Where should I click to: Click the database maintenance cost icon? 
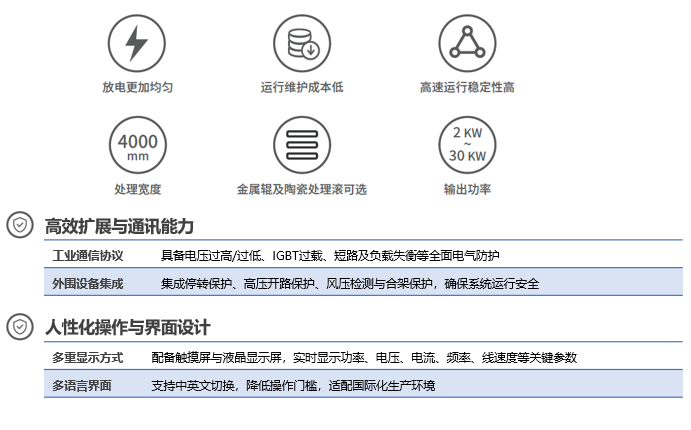point(302,43)
